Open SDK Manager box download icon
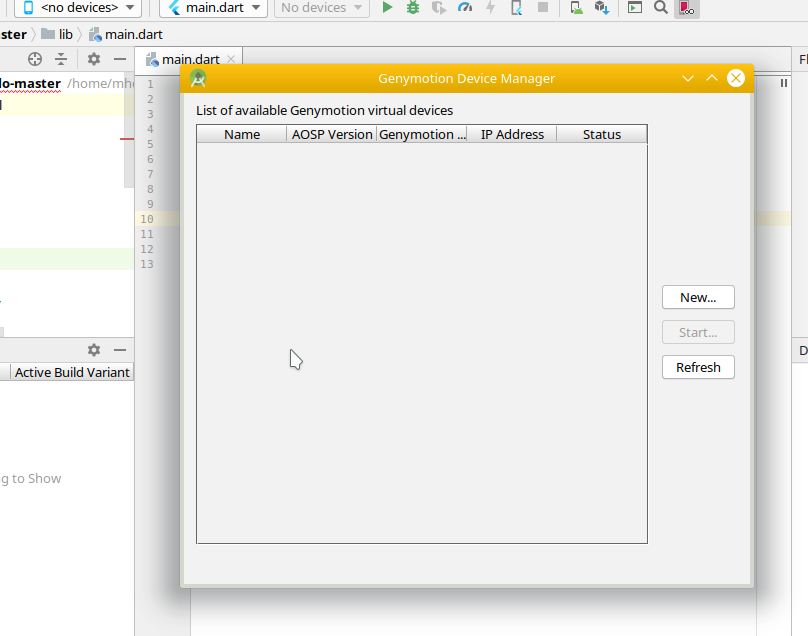The image size is (808, 636). click(602, 8)
